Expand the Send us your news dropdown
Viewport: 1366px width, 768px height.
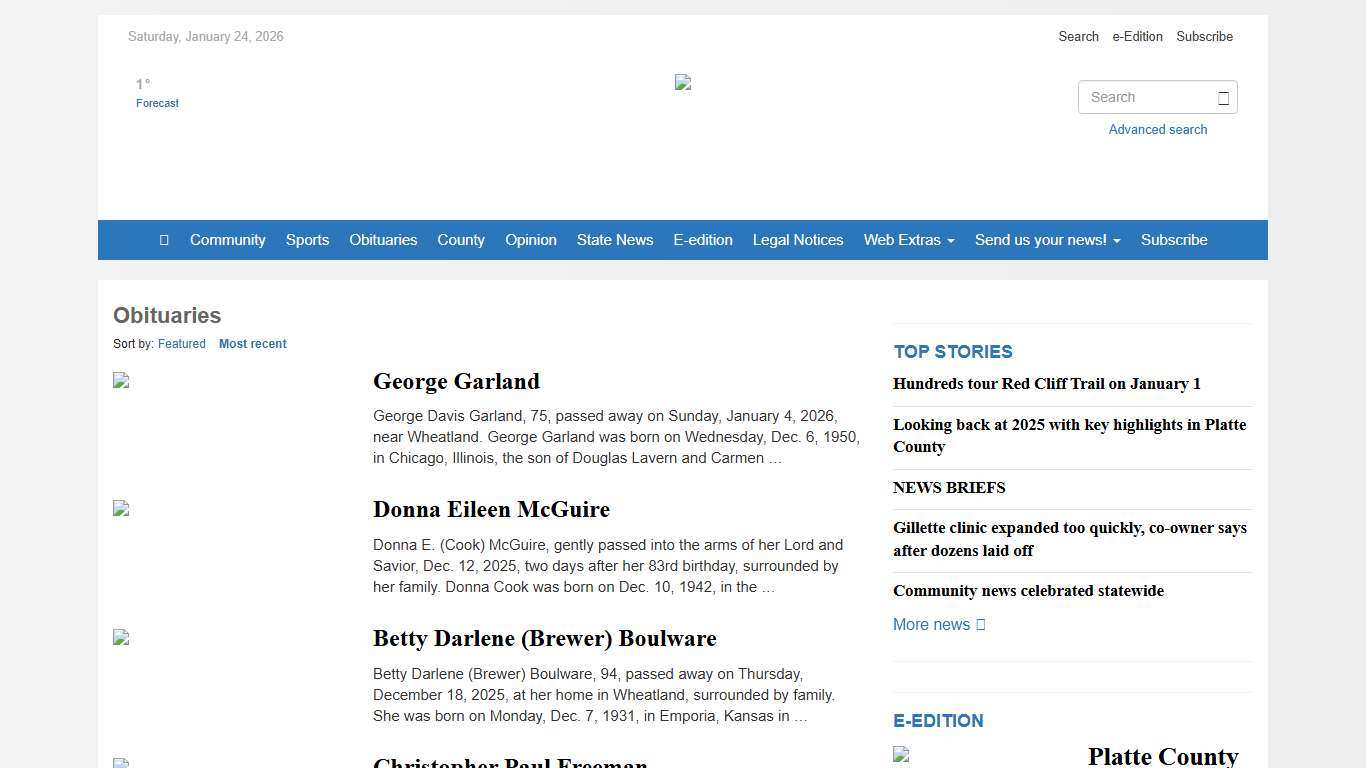pos(1046,240)
